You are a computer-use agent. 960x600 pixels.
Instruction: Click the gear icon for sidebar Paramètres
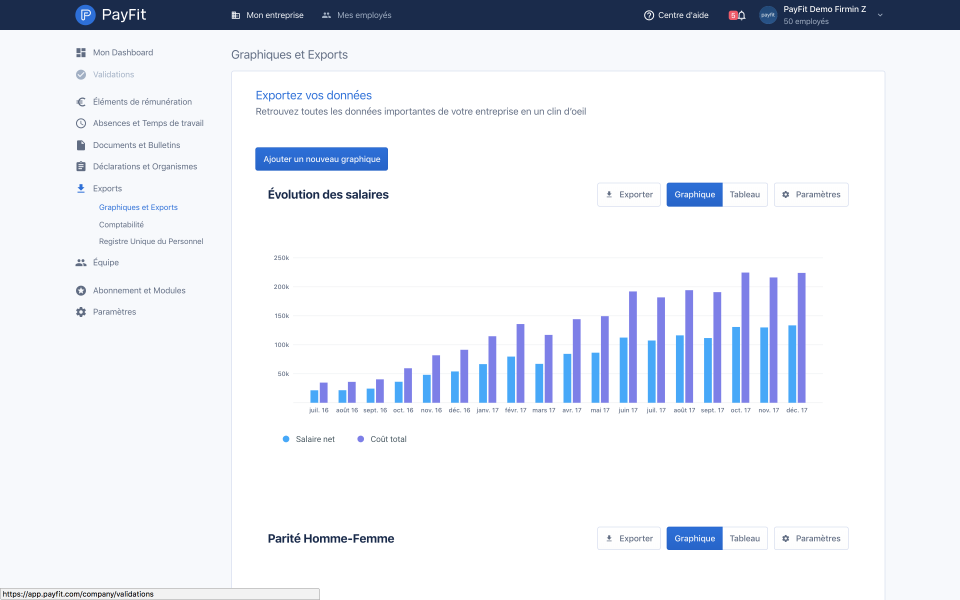coord(81,312)
